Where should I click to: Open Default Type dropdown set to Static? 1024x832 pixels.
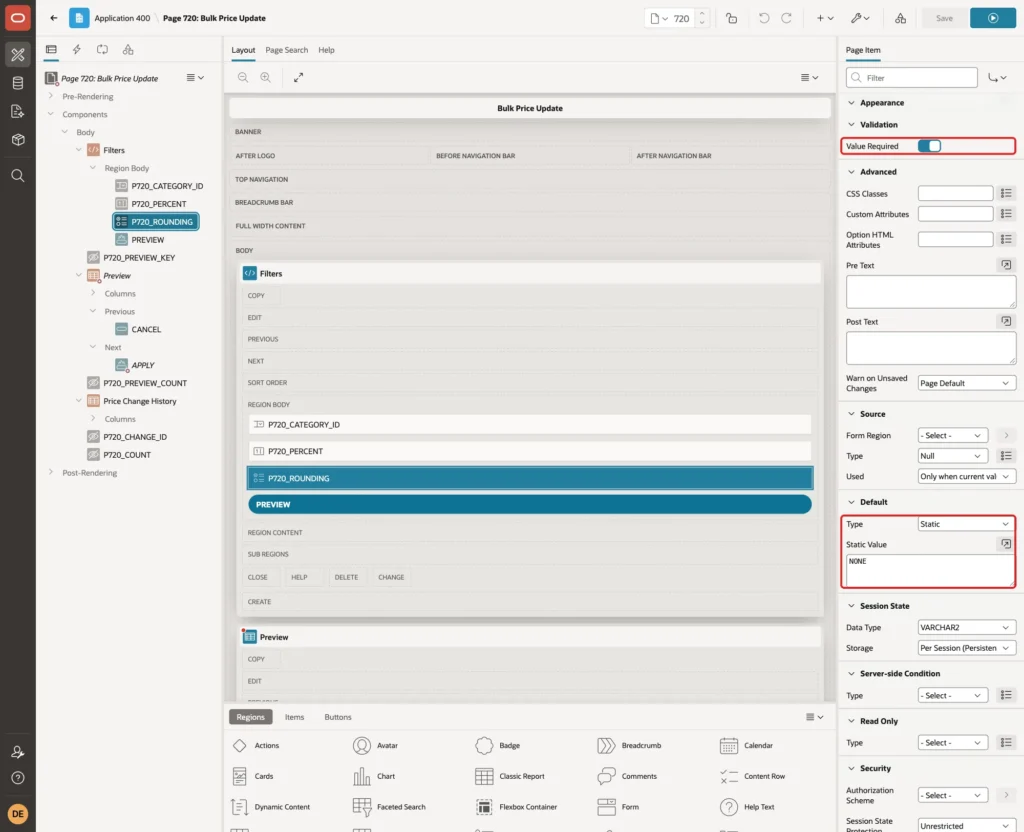coord(965,524)
